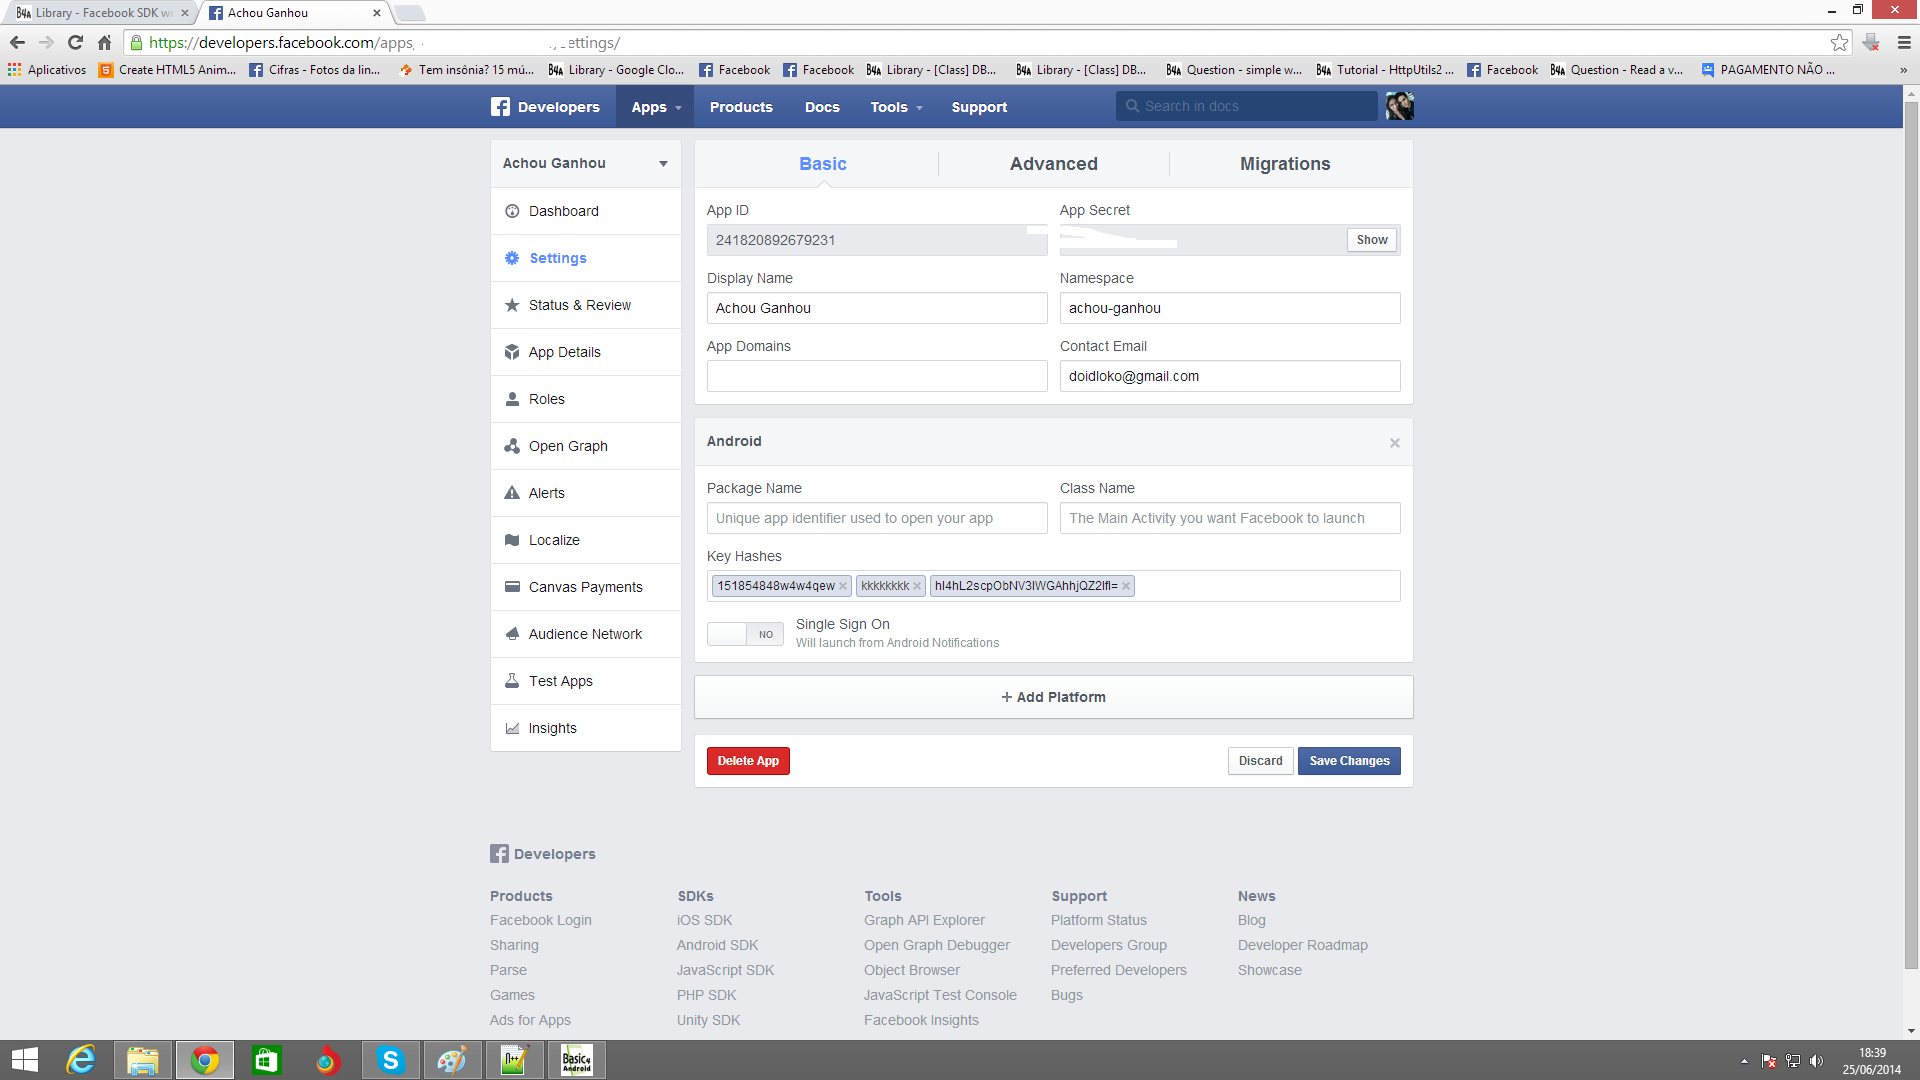Click the Alerts warning triangle icon

click(512, 493)
